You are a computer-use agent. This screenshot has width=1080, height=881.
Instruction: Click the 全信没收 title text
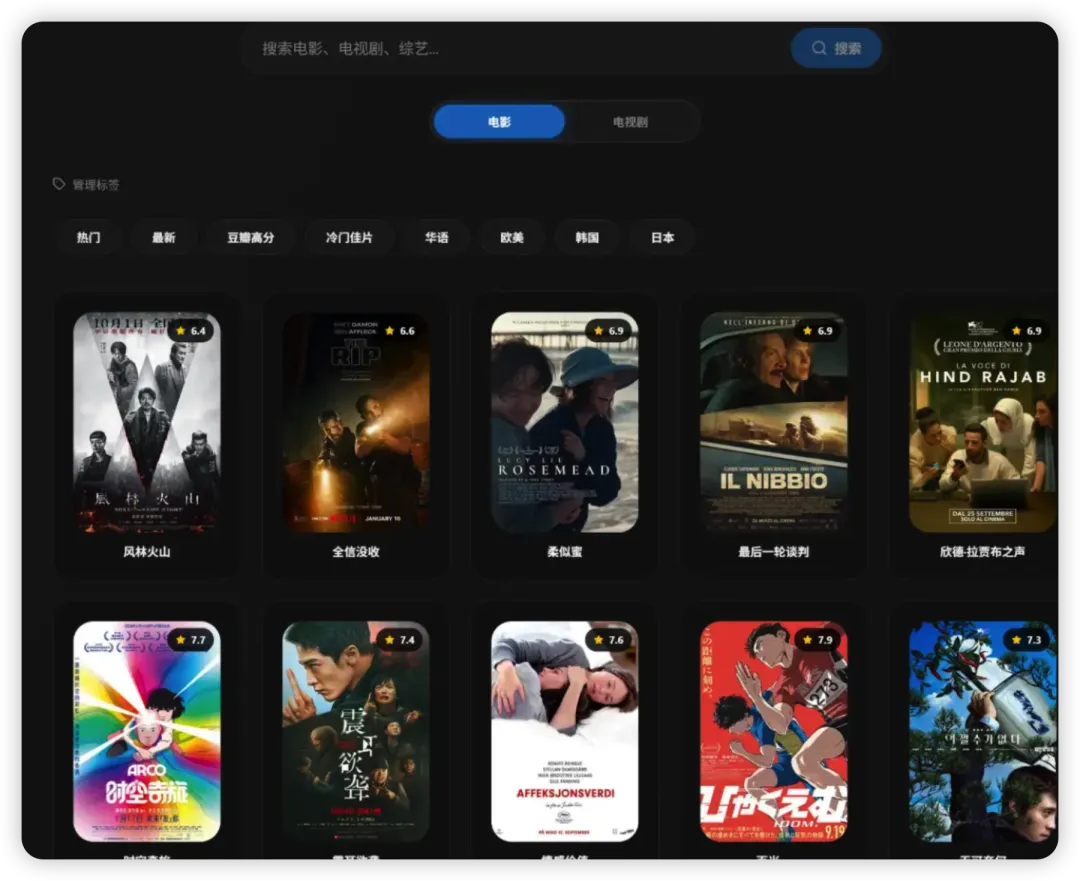coord(356,552)
